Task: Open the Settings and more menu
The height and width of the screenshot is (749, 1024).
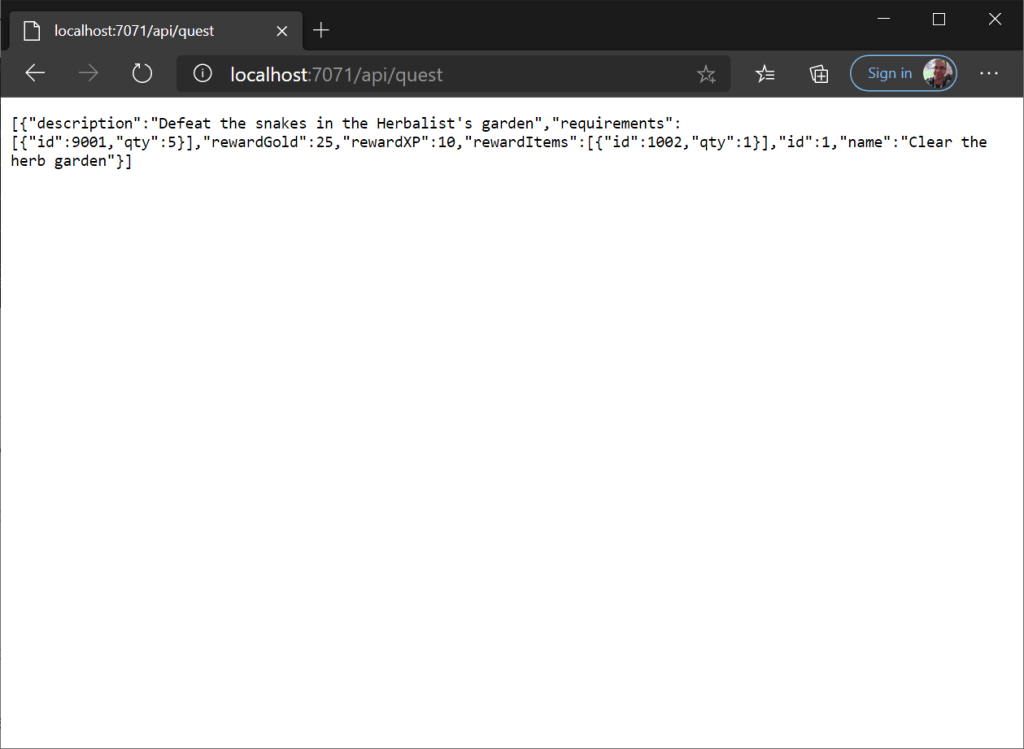Action: pyautogui.click(x=989, y=73)
